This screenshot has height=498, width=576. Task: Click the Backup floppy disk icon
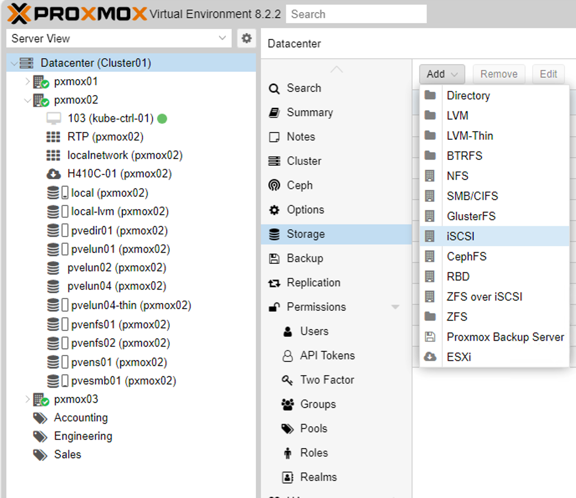(x=274, y=259)
